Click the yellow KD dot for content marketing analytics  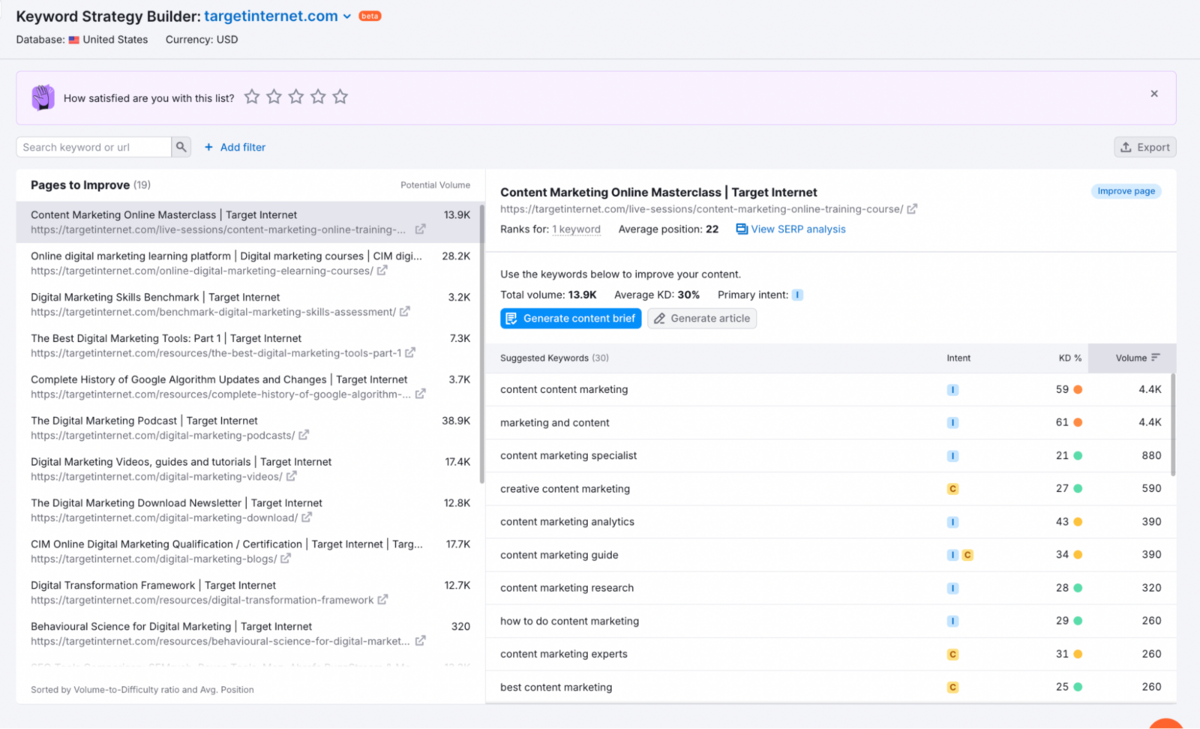[1078, 522]
